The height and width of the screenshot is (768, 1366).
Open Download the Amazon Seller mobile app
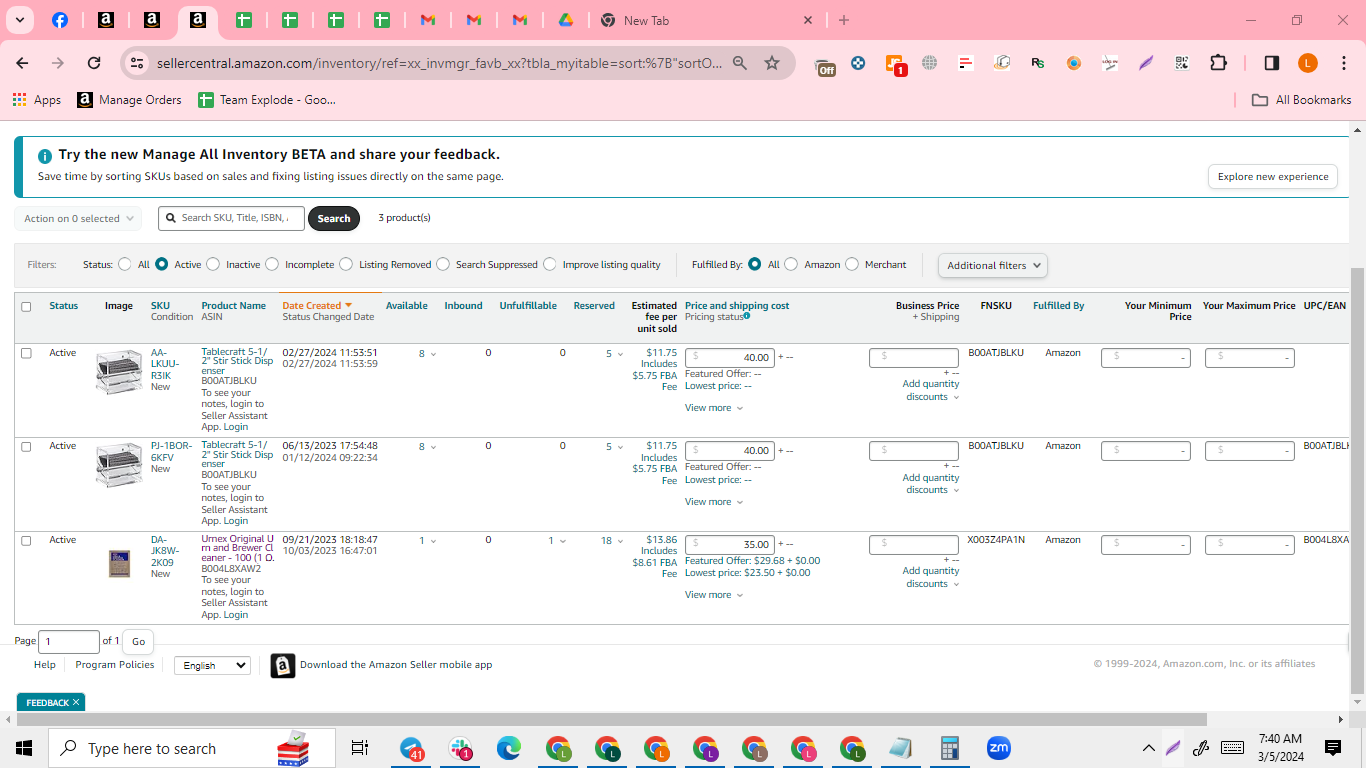[396, 665]
